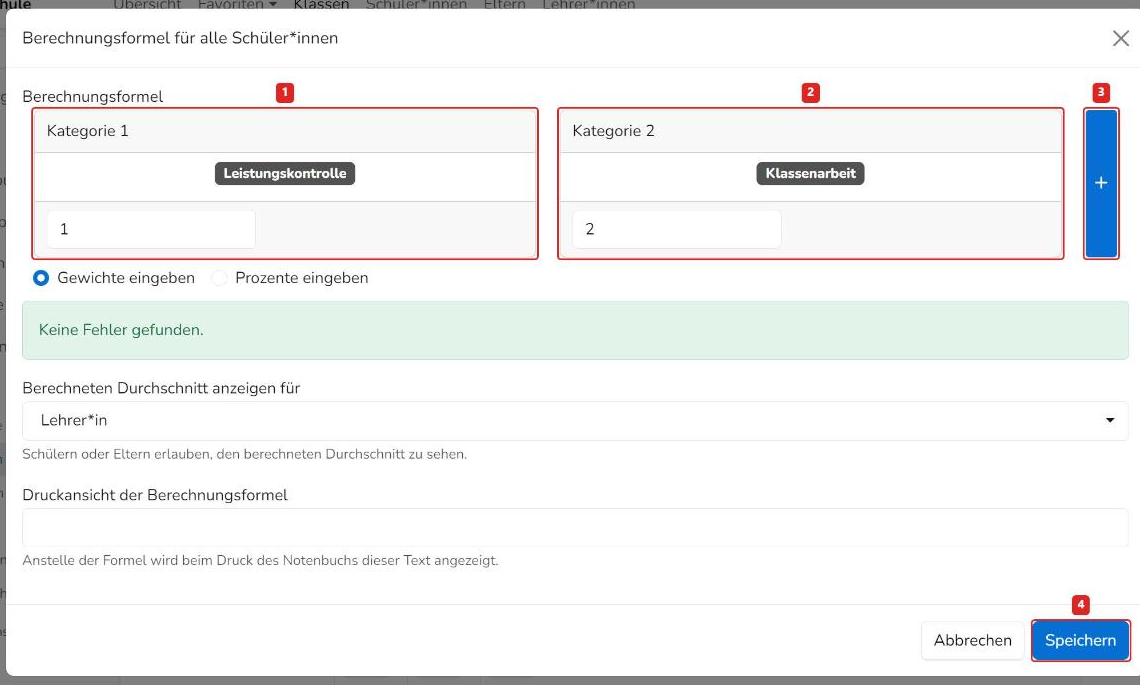Click the Leistungskontrolle tag in Kategorie 1
The width and height of the screenshot is (1140, 685).
click(285, 174)
